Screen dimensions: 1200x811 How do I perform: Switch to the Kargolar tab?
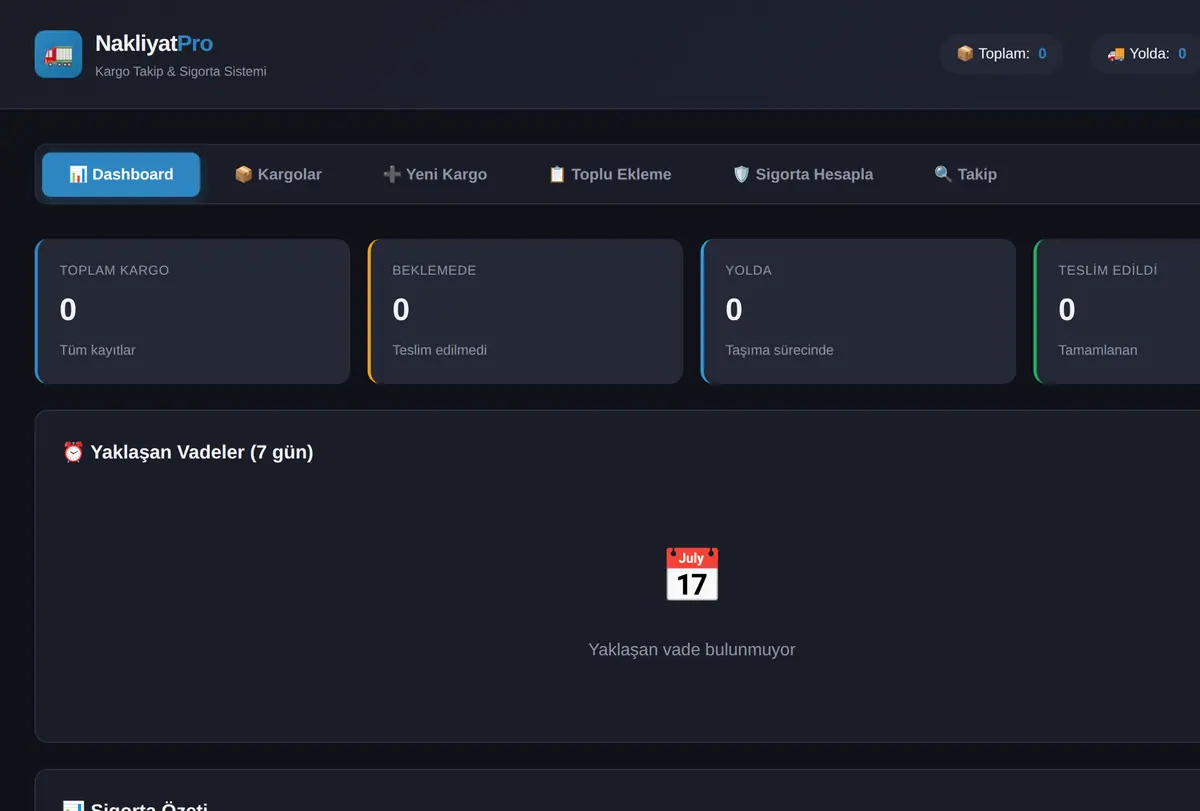coord(278,174)
